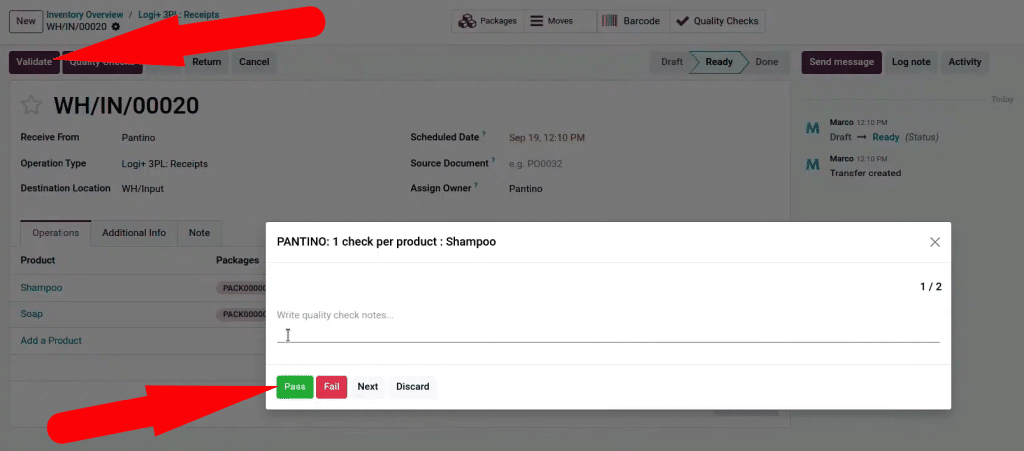Image resolution: width=1024 pixels, height=451 pixels.
Task: Open the Soap product line
Action: (31, 314)
